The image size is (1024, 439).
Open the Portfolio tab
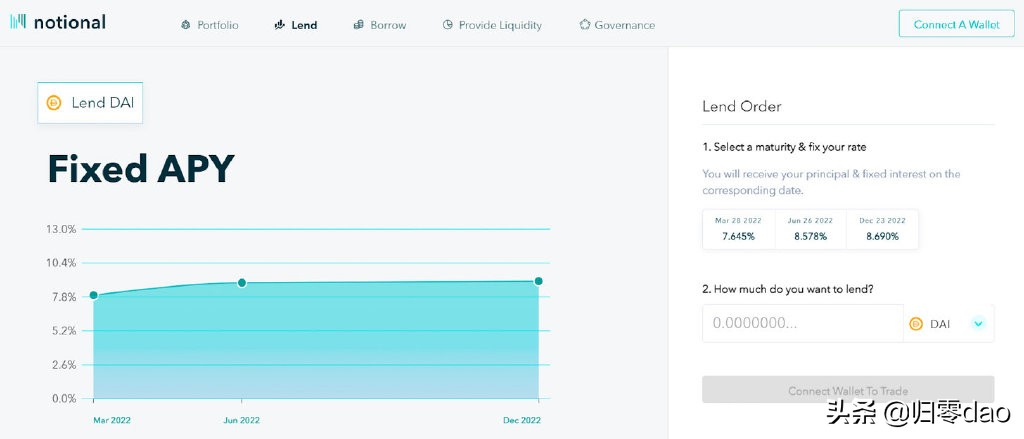point(210,25)
